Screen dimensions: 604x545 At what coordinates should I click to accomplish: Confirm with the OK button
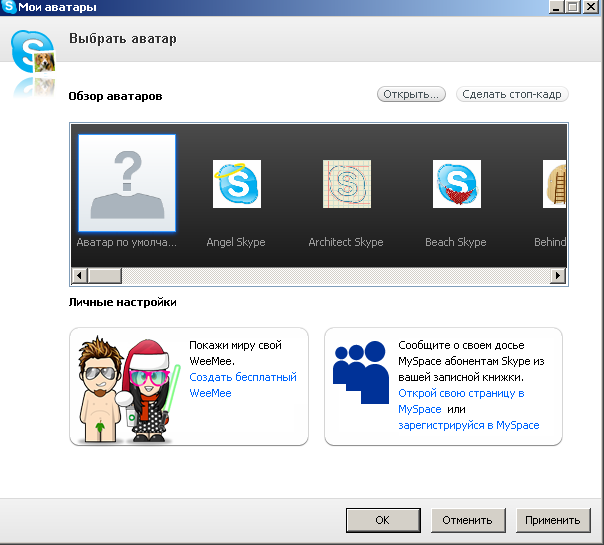(x=383, y=520)
